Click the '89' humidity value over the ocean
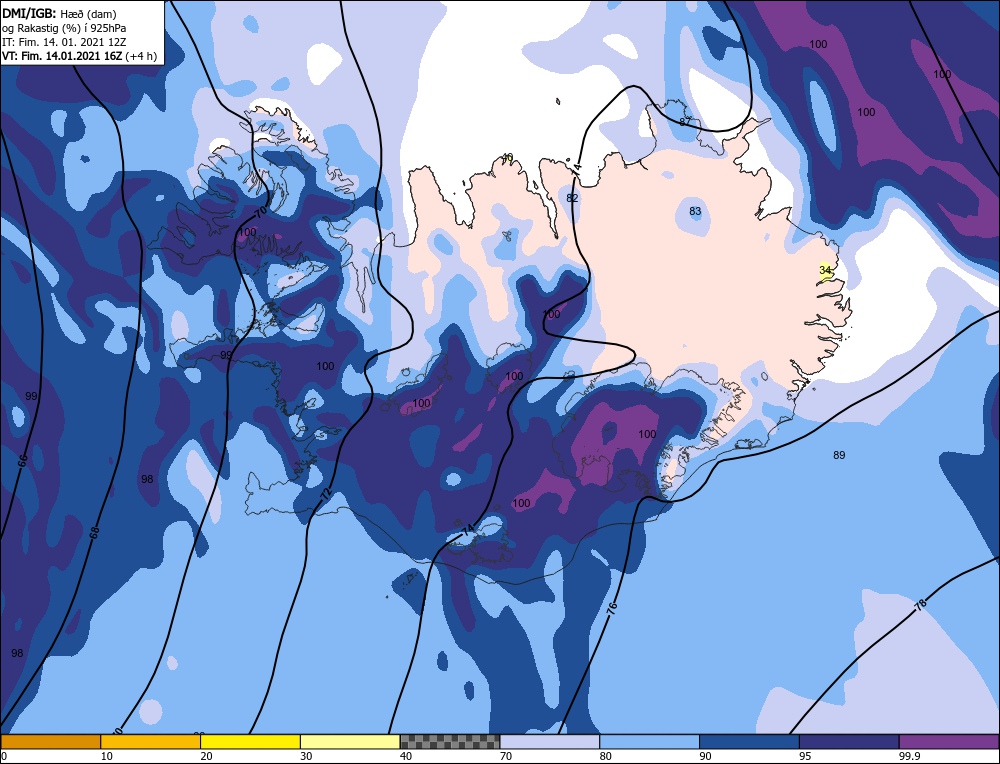The image size is (1000, 764). coord(839,455)
